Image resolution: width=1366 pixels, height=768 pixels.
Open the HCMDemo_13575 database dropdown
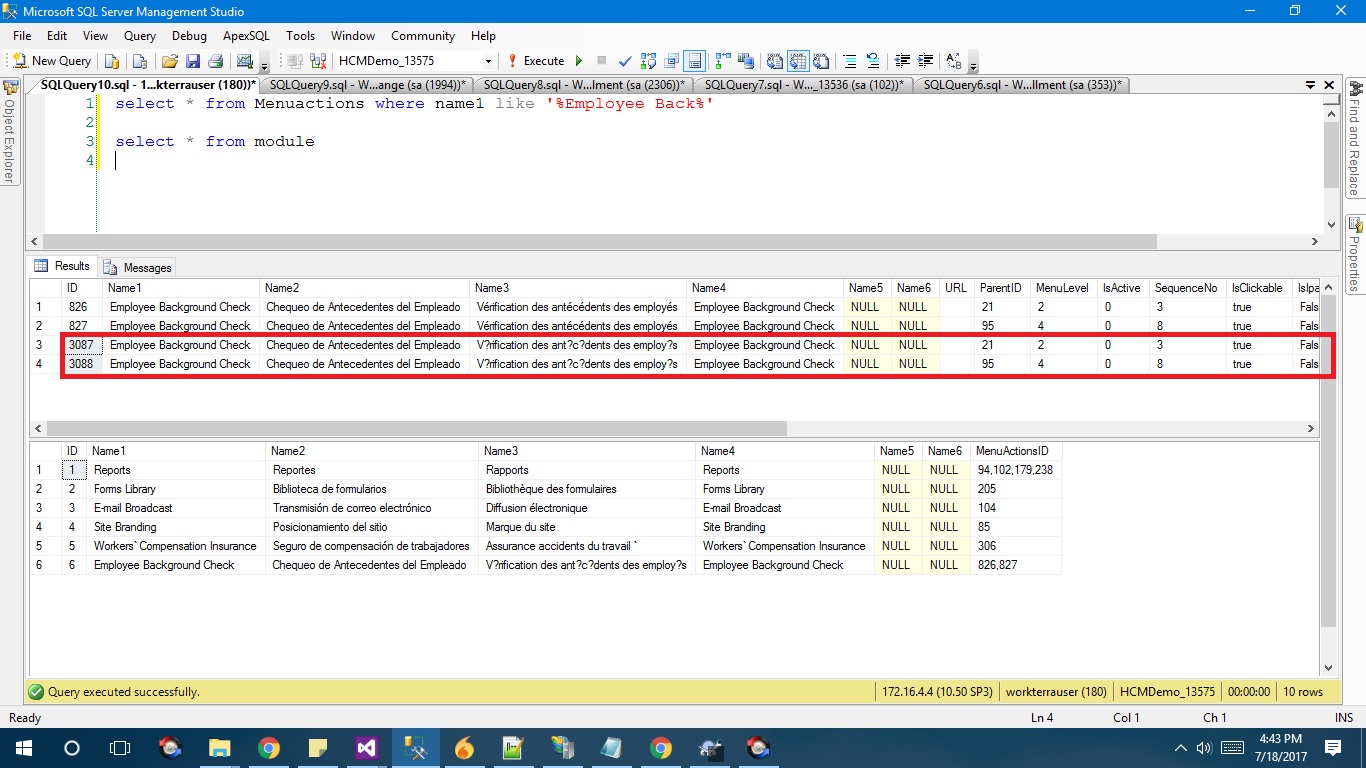(488, 61)
